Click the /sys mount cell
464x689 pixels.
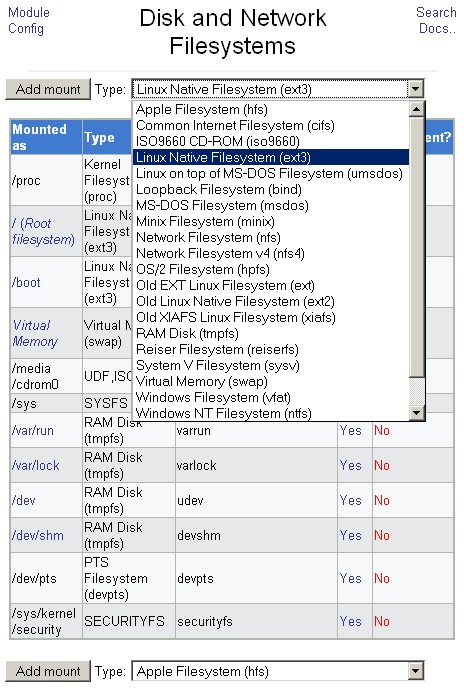coord(46,403)
